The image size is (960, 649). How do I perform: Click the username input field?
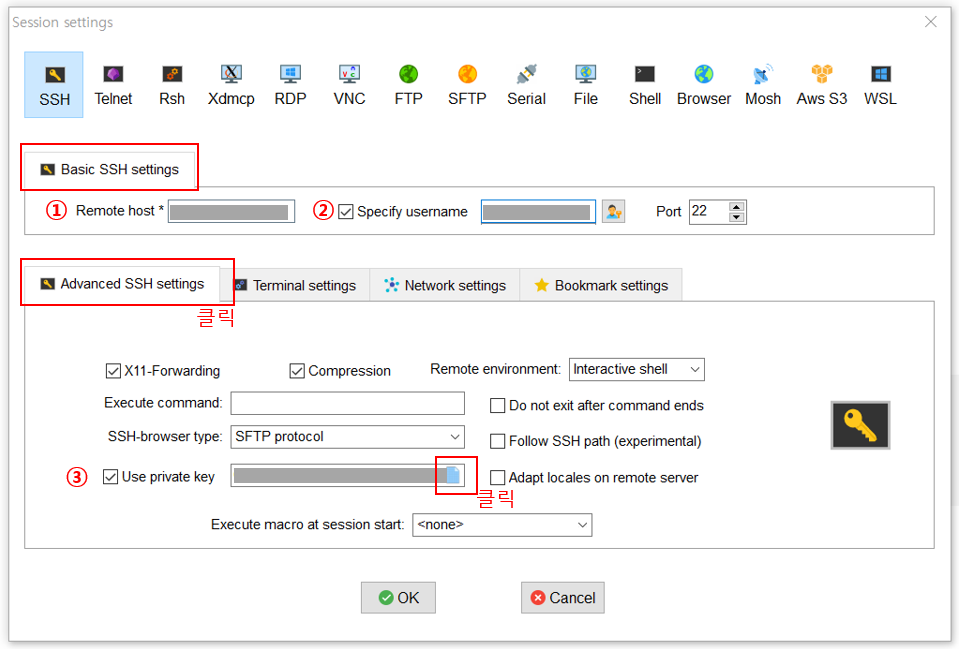point(538,212)
